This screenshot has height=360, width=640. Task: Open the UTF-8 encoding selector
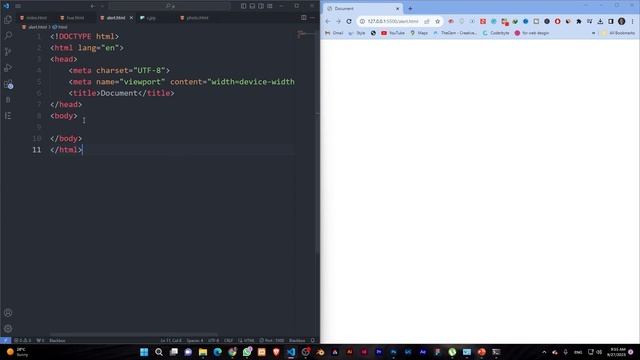coord(213,340)
